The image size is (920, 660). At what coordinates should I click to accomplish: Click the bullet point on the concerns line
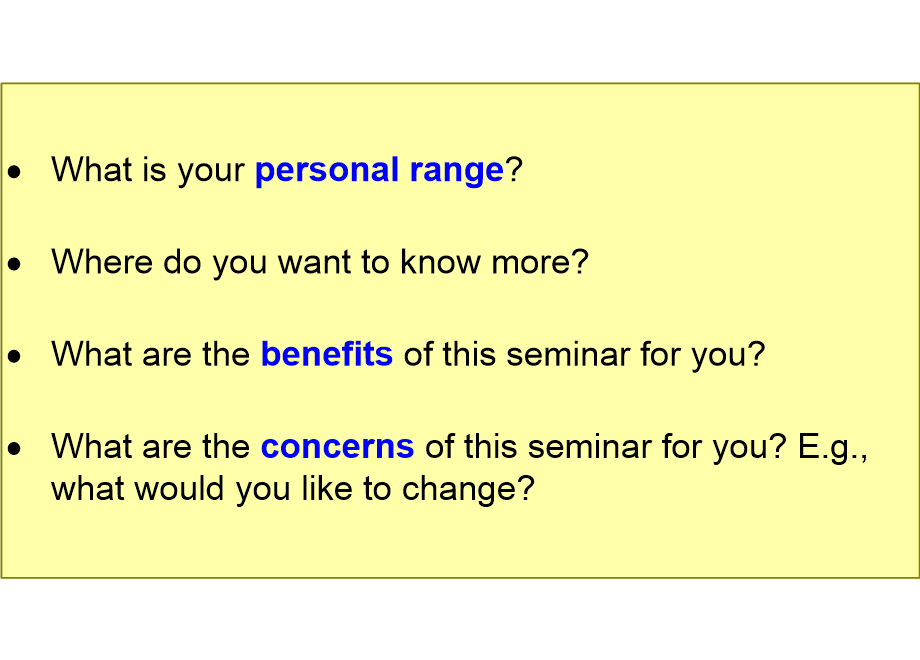coord(14,448)
